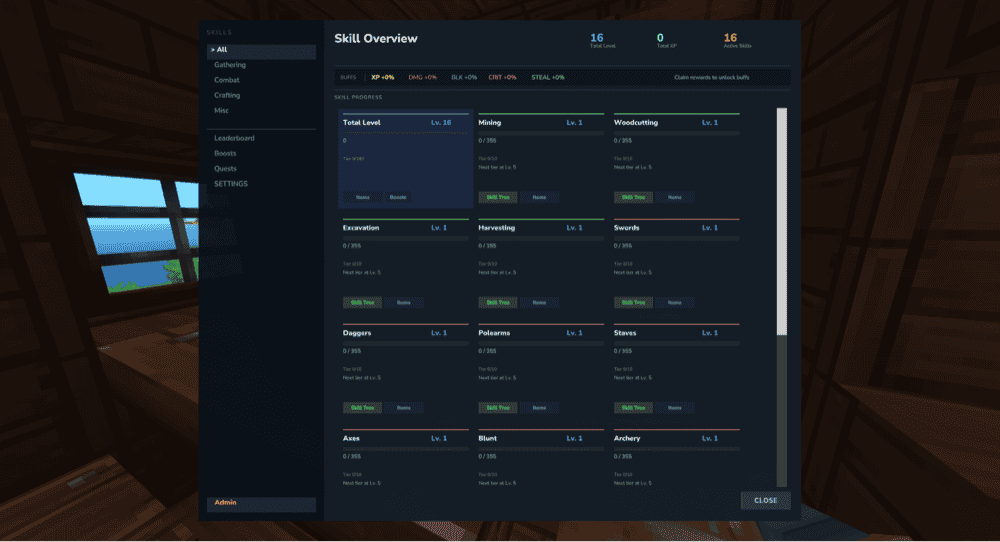Open the Mining Skill Tree
Image resolution: width=1000 pixels, height=542 pixels.
[x=497, y=198]
